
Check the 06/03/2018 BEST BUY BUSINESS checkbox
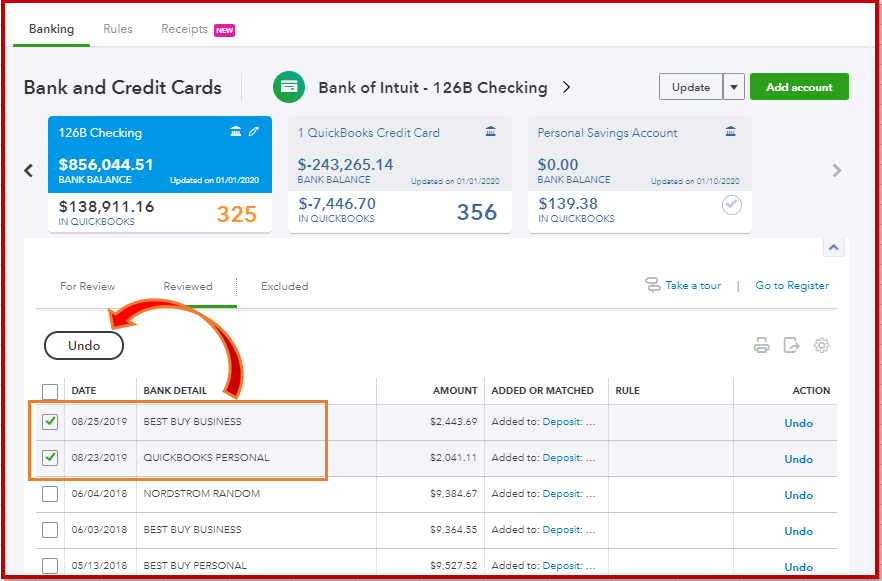(50, 530)
